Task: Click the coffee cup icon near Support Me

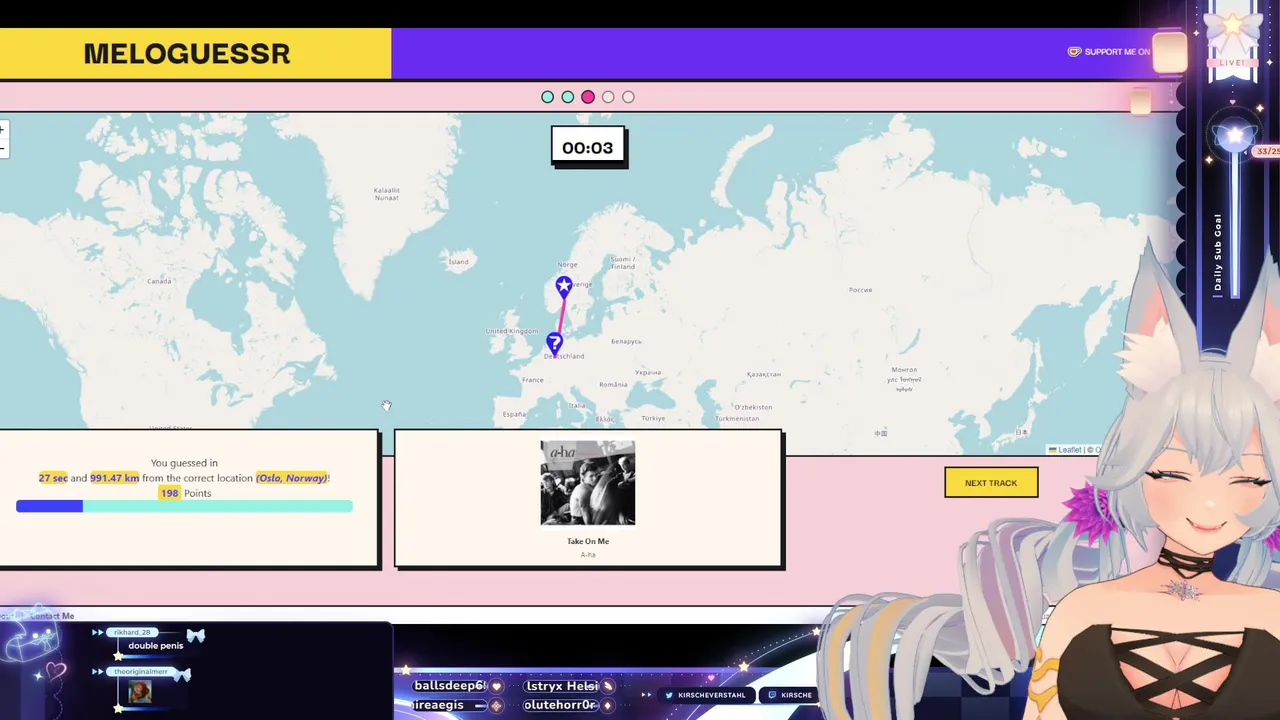Action: pos(1074,52)
